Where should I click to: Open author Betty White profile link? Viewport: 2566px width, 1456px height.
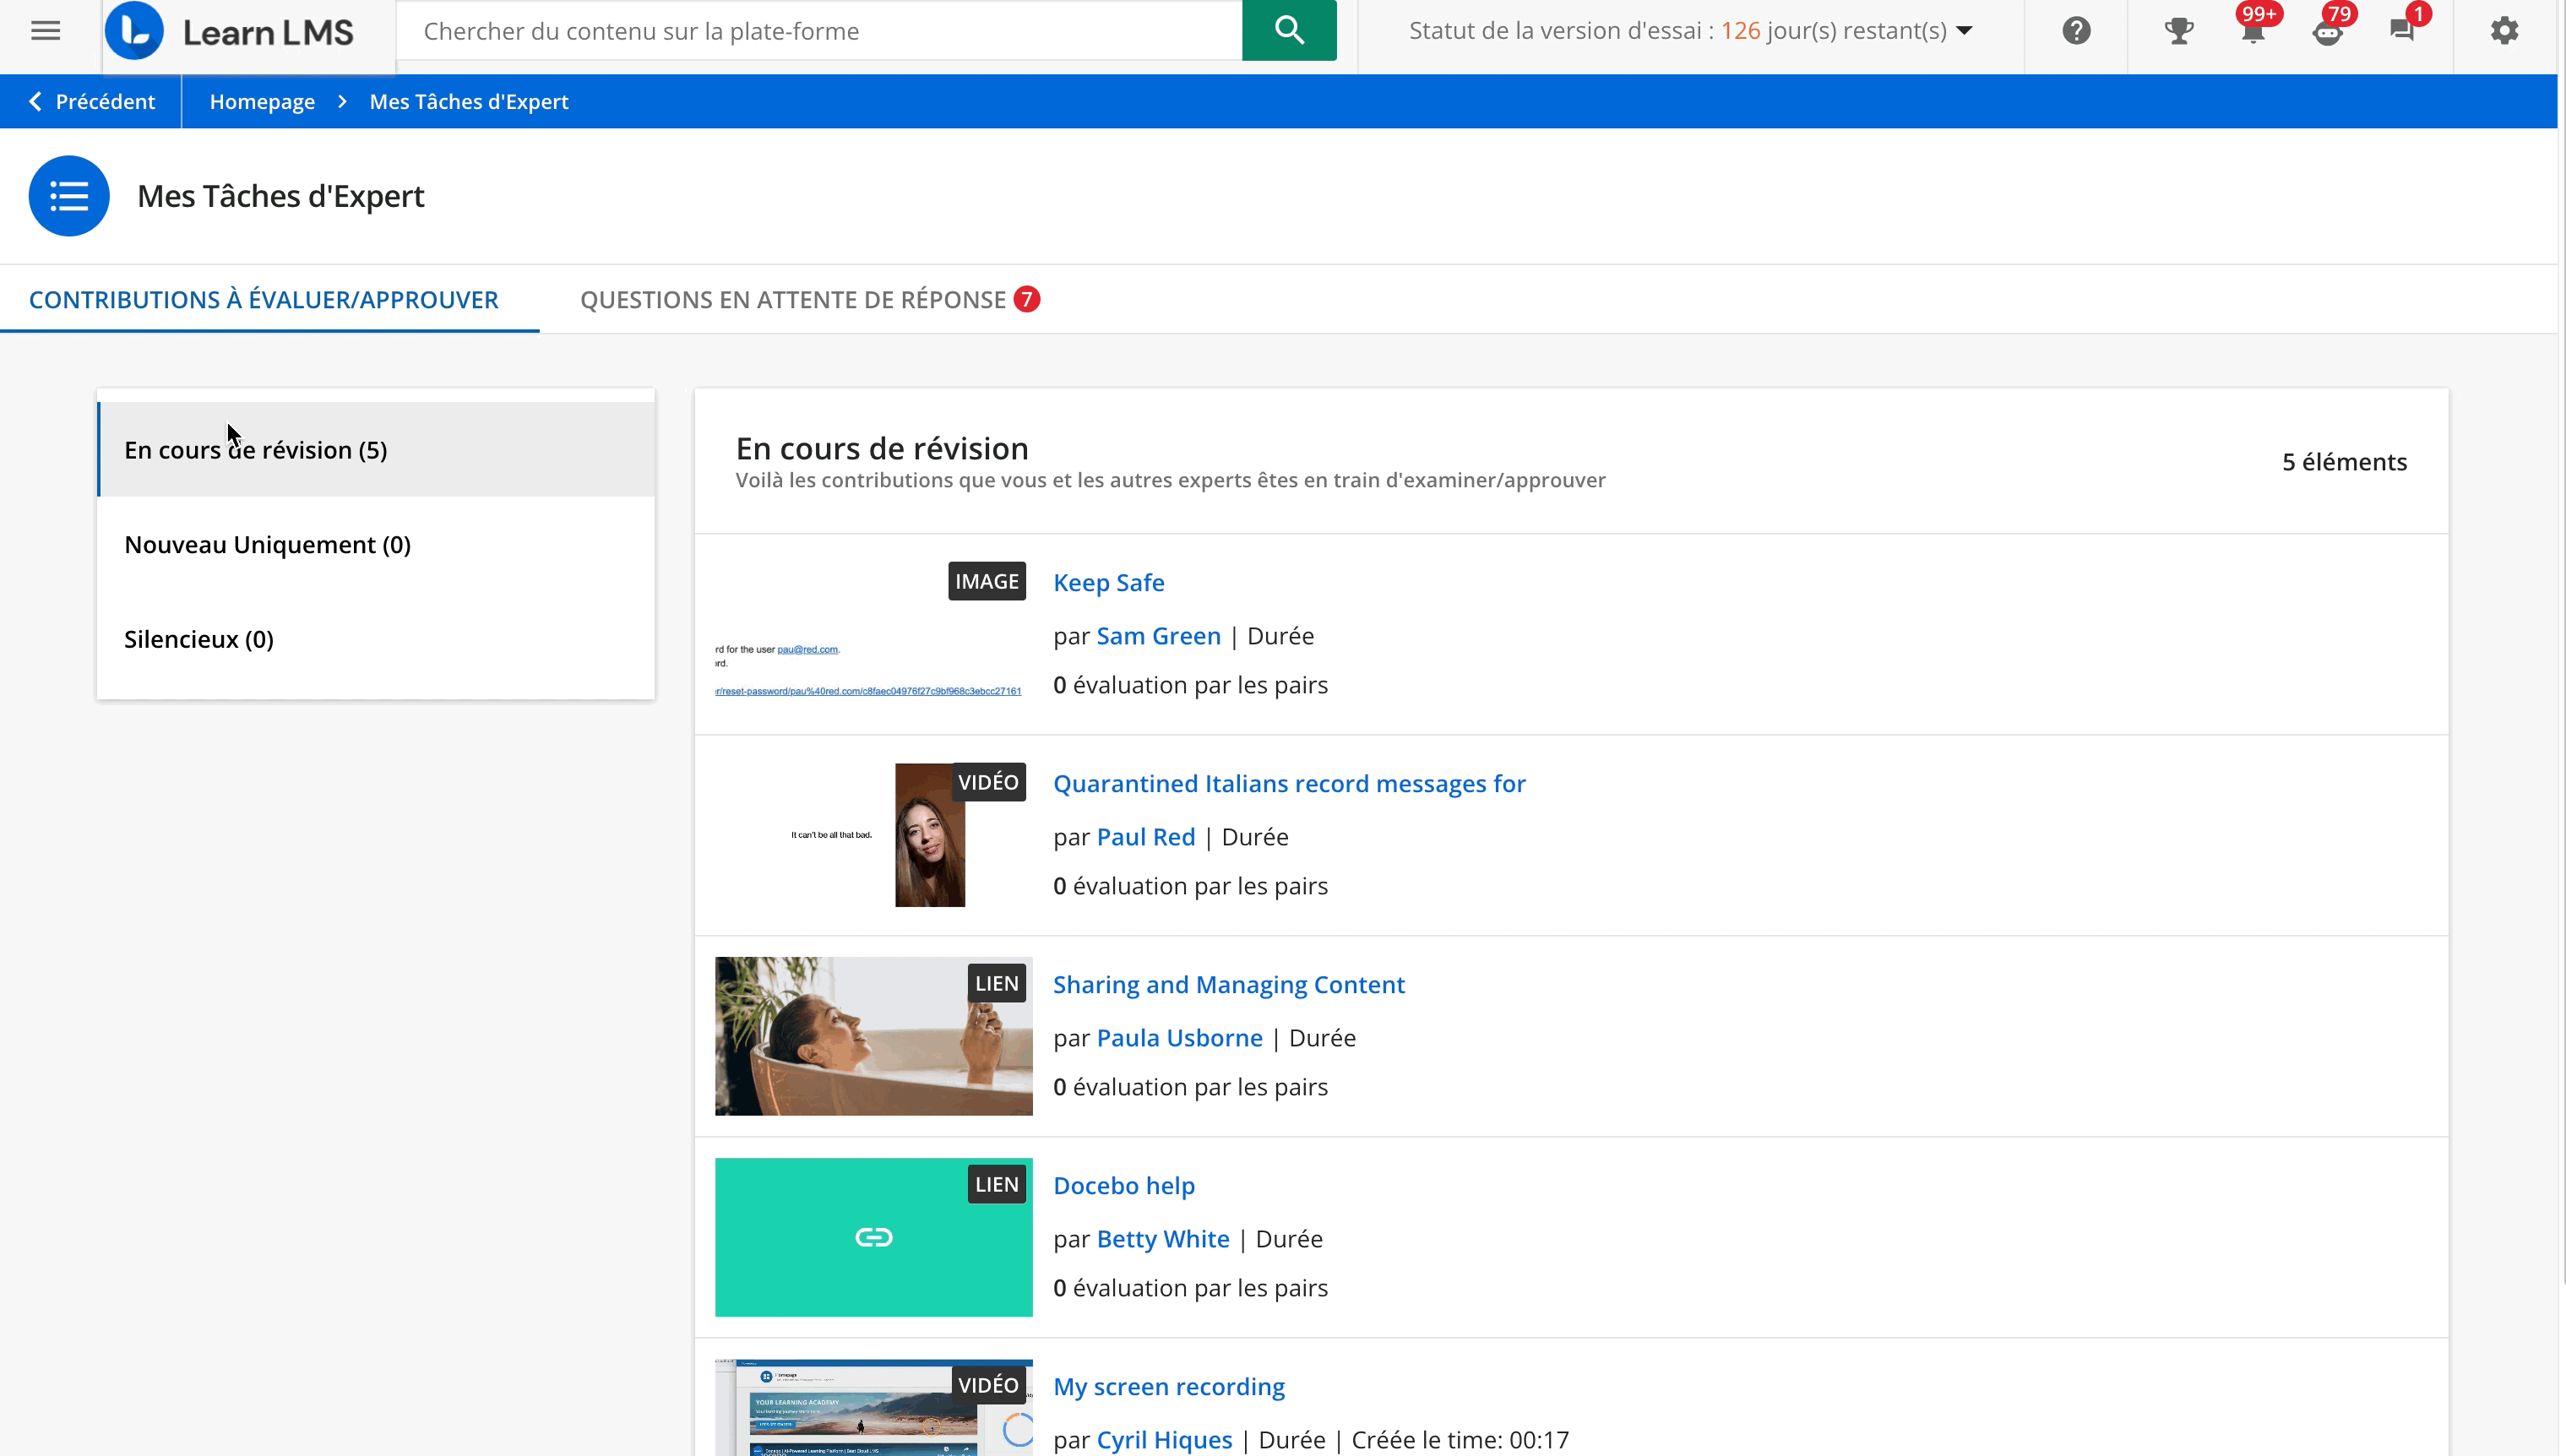pos(1162,1238)
